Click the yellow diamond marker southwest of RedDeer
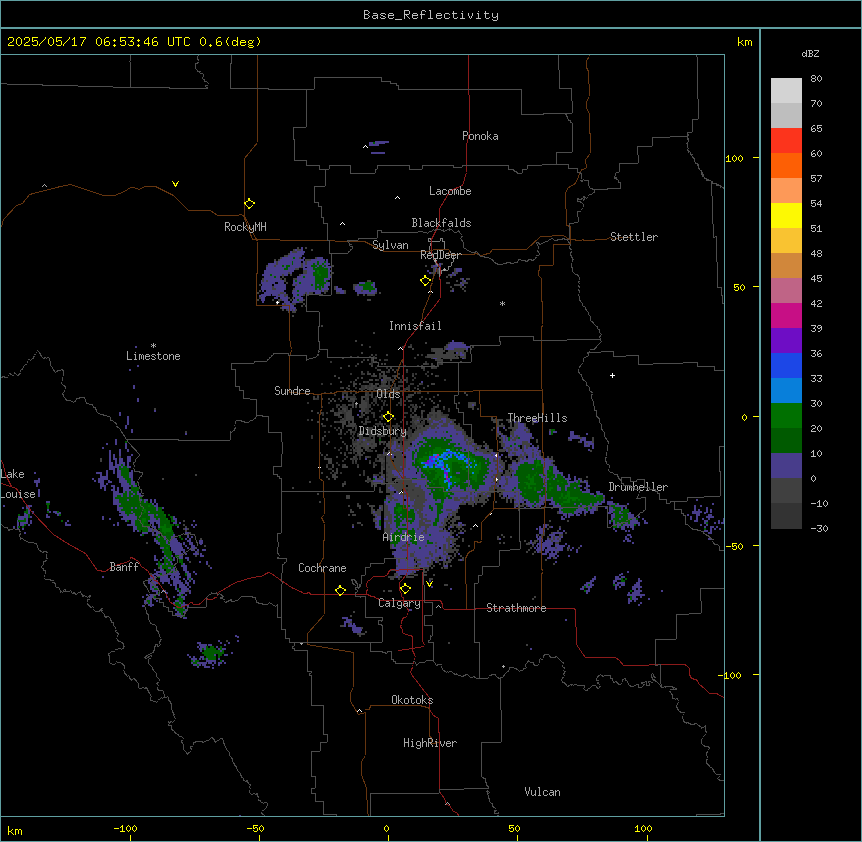 click(x=425, y=281)
